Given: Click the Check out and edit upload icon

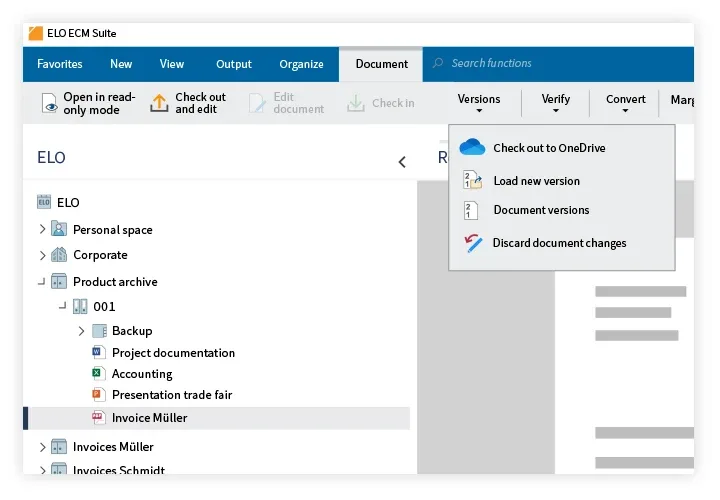Looking at the screenshot, I should click(x=159, y=103).
